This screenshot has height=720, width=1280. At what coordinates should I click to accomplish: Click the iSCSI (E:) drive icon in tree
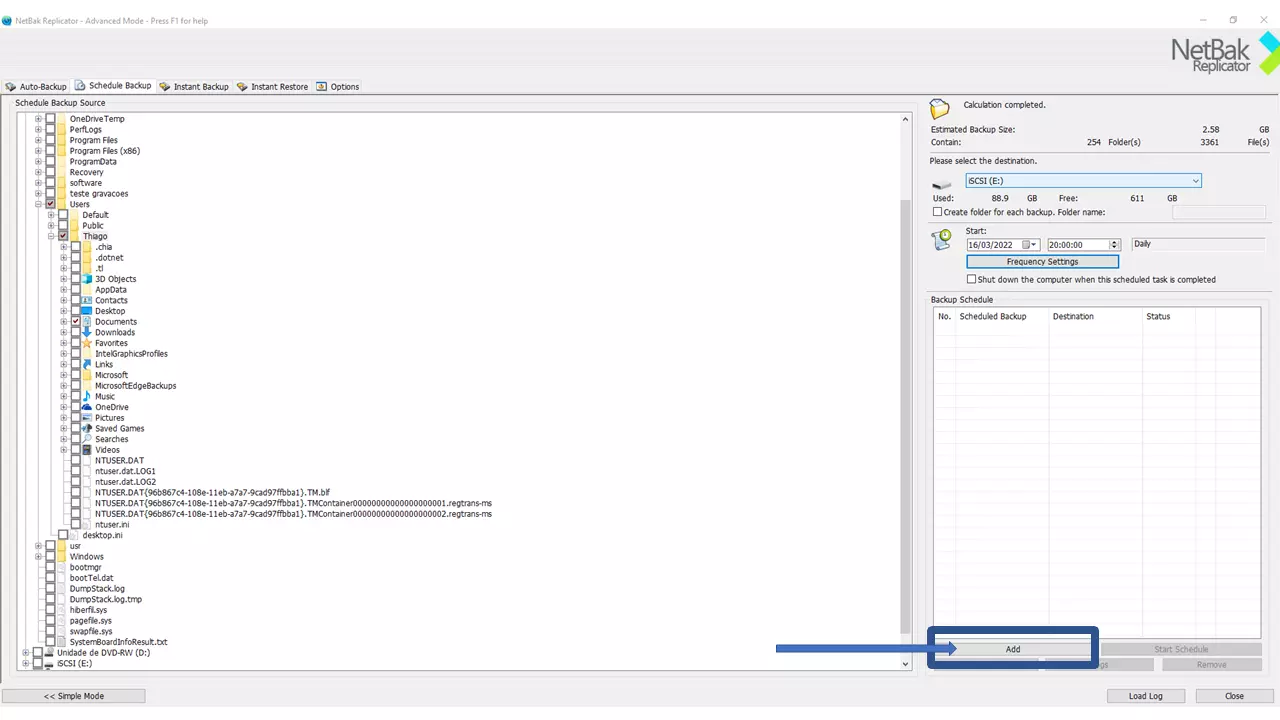coord(49,664)
